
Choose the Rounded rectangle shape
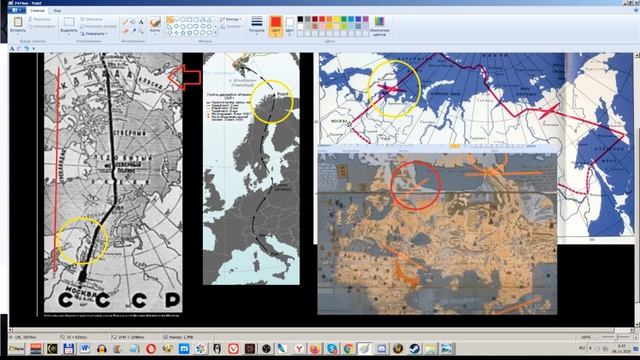coord(196,20)
